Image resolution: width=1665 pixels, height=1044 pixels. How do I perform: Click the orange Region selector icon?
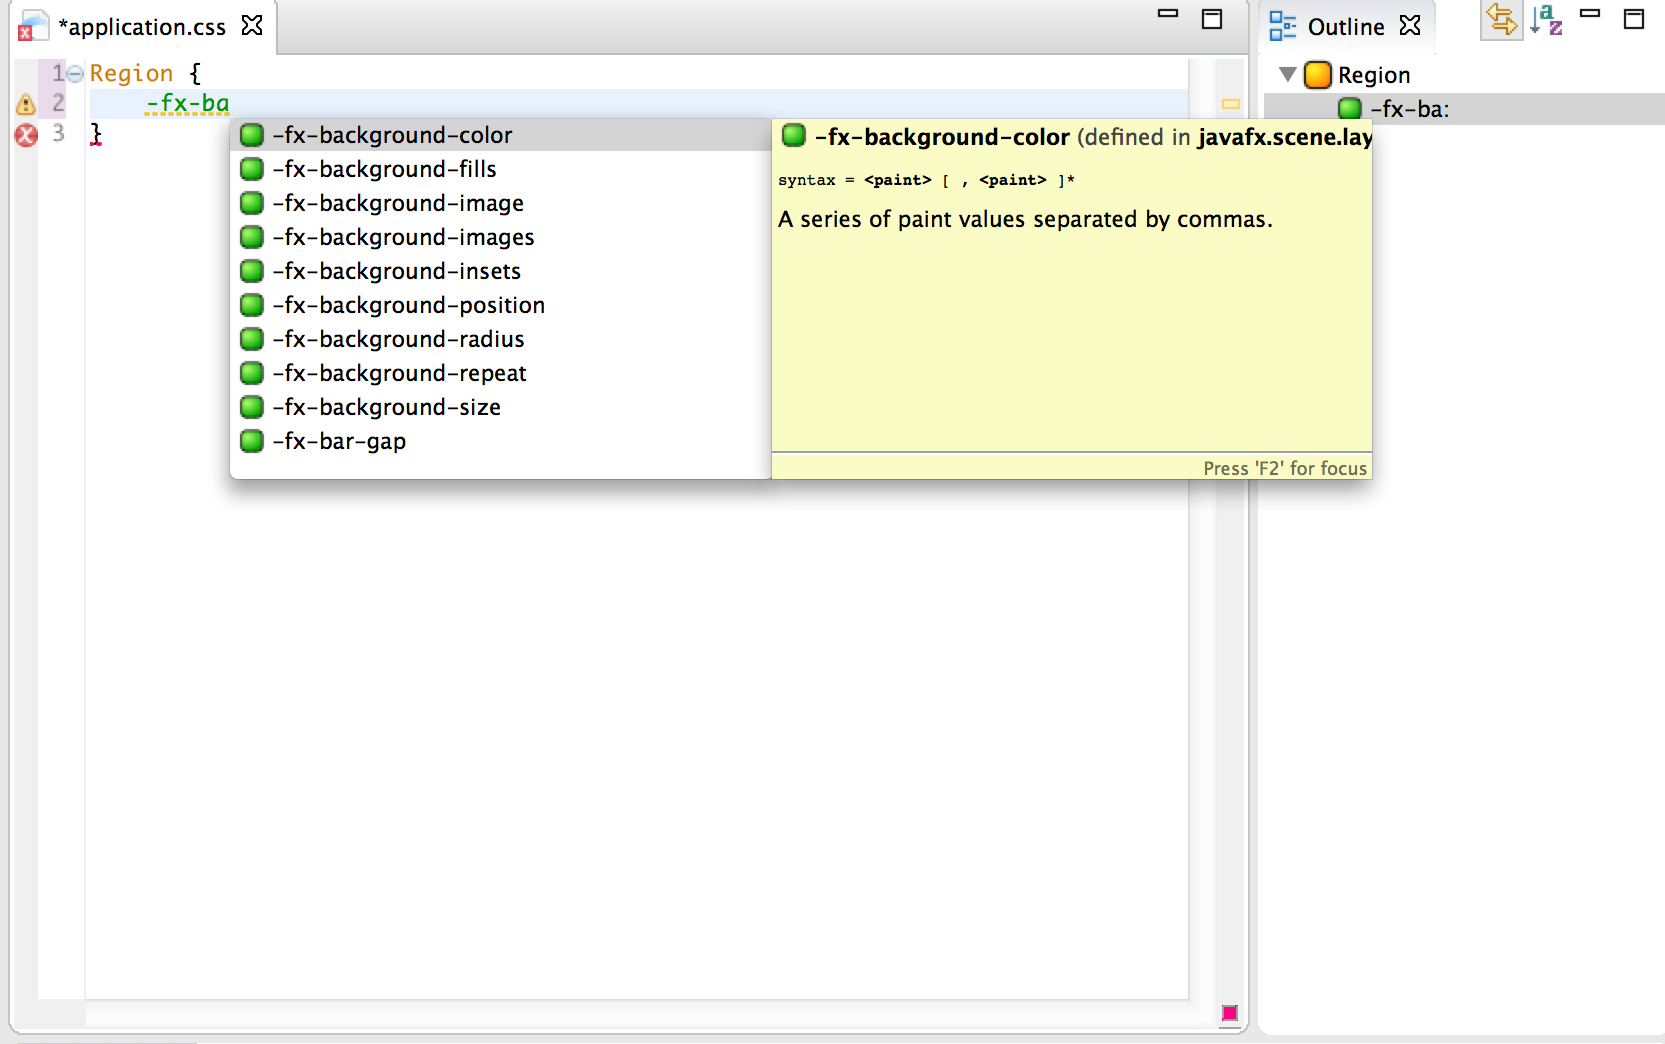coord(1318,75)
